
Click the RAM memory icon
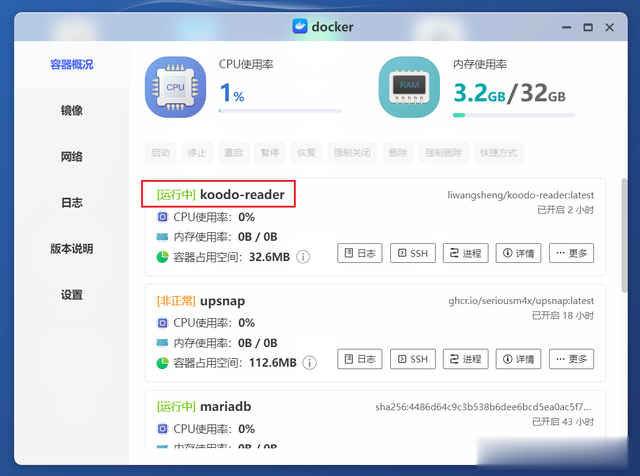pos(409,87)
